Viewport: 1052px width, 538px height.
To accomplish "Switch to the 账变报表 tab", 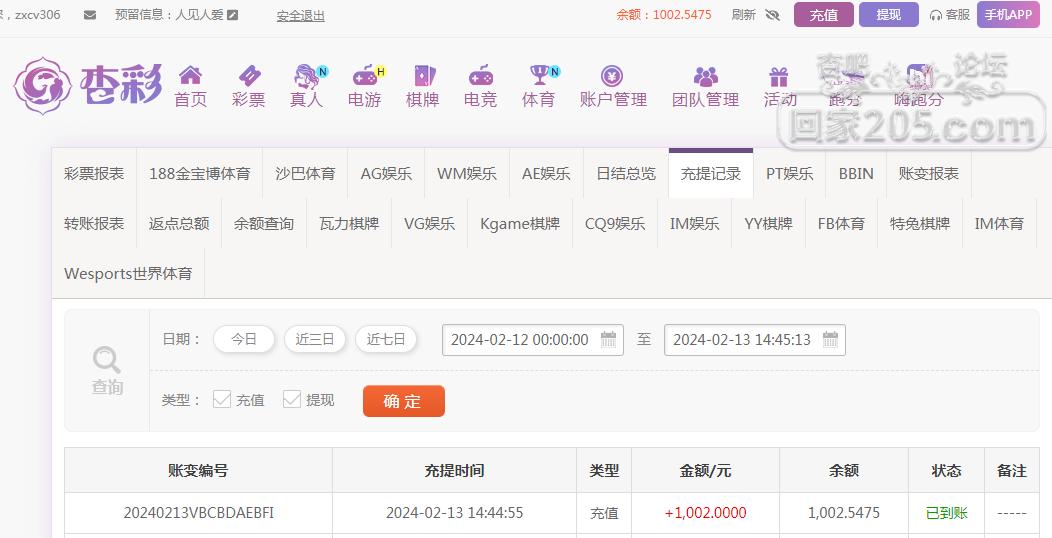I will [929, 174].
